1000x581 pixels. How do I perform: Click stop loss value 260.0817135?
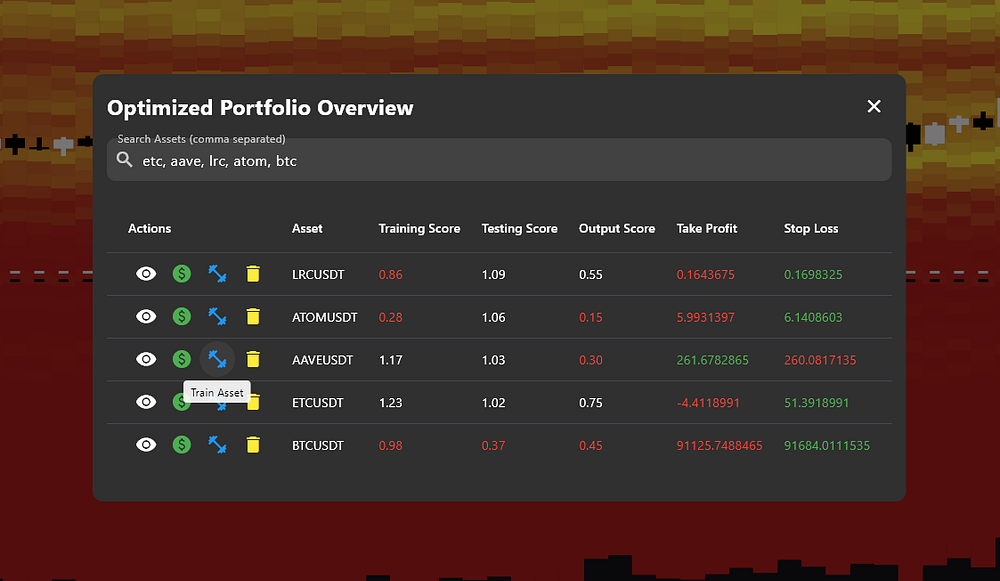click(820, 360)
